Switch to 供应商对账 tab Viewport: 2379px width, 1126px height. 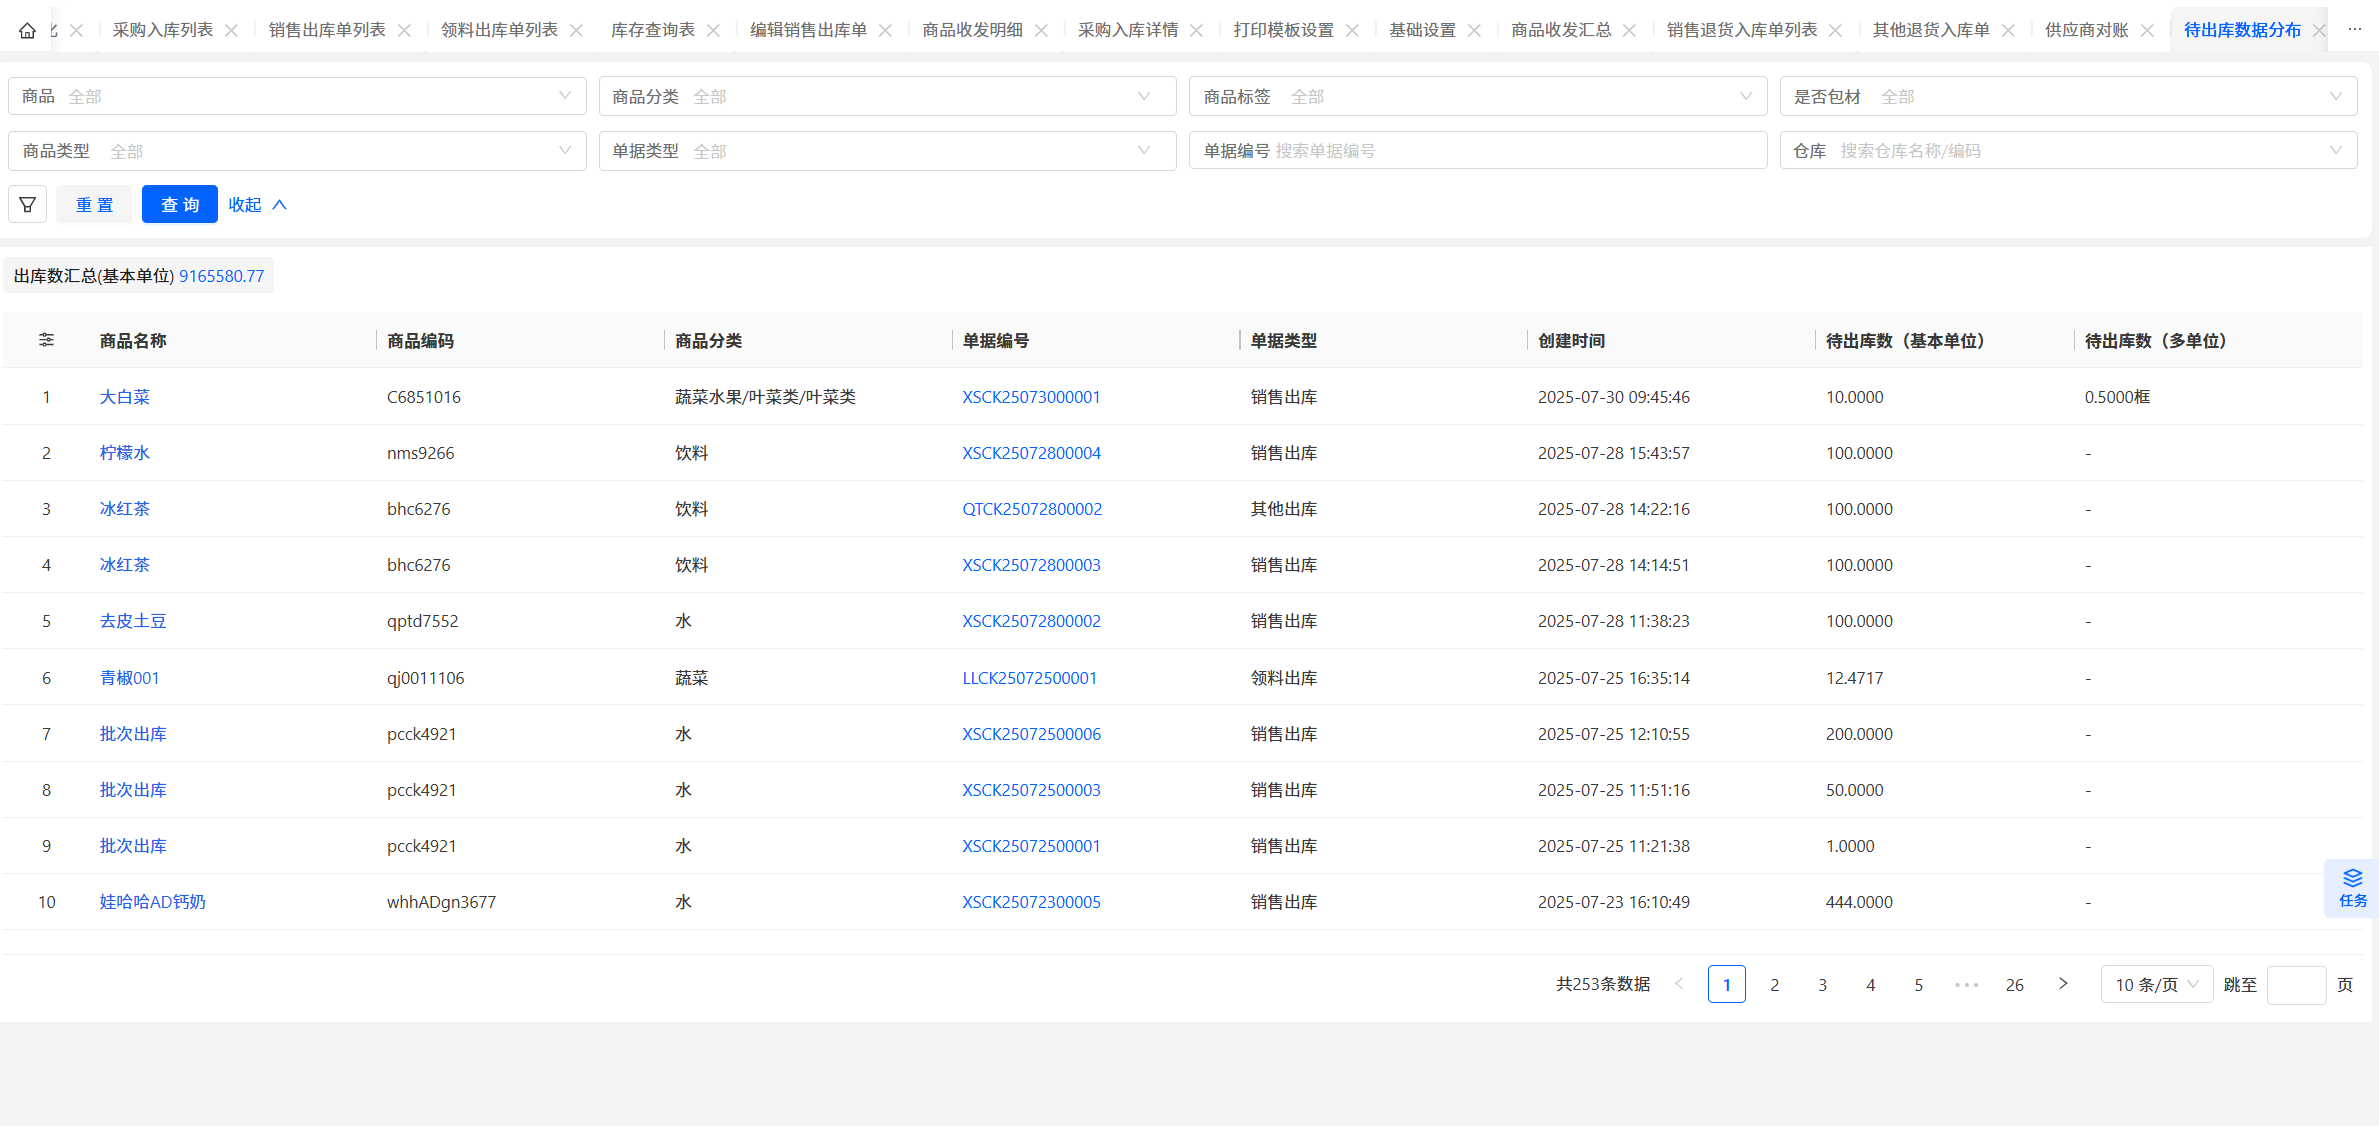pyautogui.click(x=2086, y=30)
